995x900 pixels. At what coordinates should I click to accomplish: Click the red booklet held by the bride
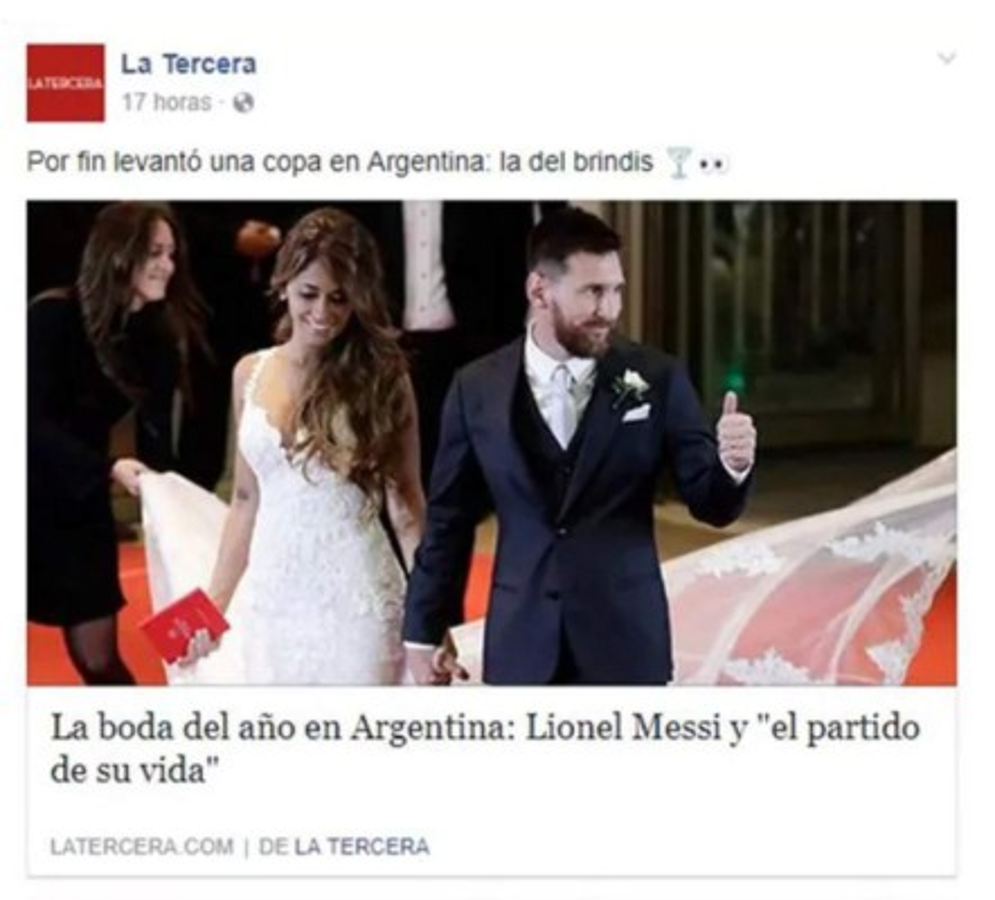pyautogui.click(x=185, y=625)
